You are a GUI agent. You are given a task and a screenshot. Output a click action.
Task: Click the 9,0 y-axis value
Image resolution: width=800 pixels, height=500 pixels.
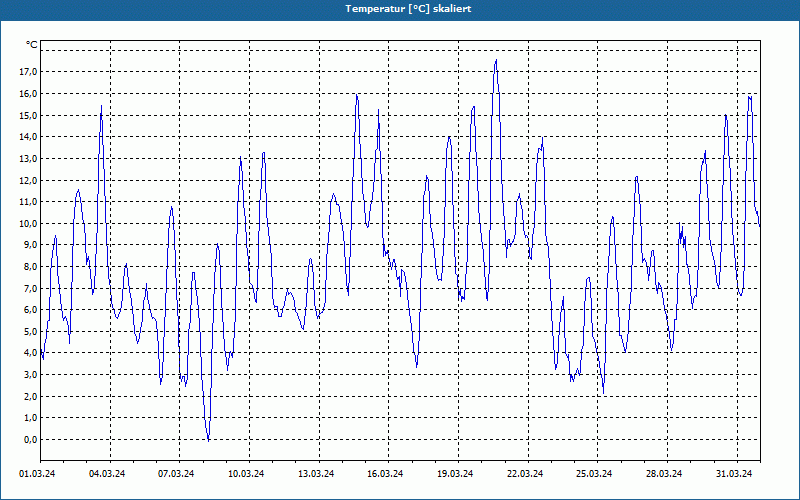pos(30,245)
